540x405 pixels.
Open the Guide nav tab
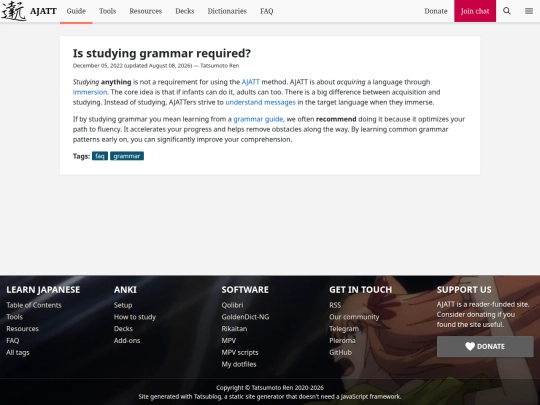point(76,11)
